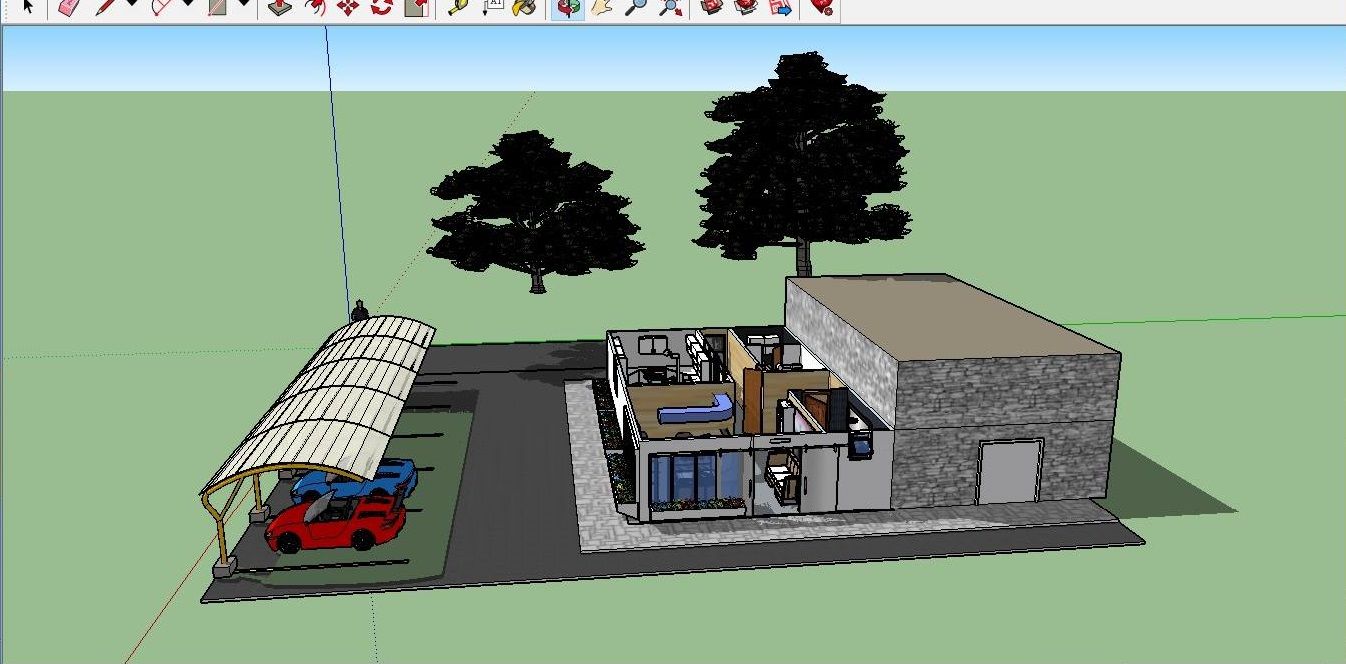
Task: Select the Offset tool
Action: click(315, 7)
